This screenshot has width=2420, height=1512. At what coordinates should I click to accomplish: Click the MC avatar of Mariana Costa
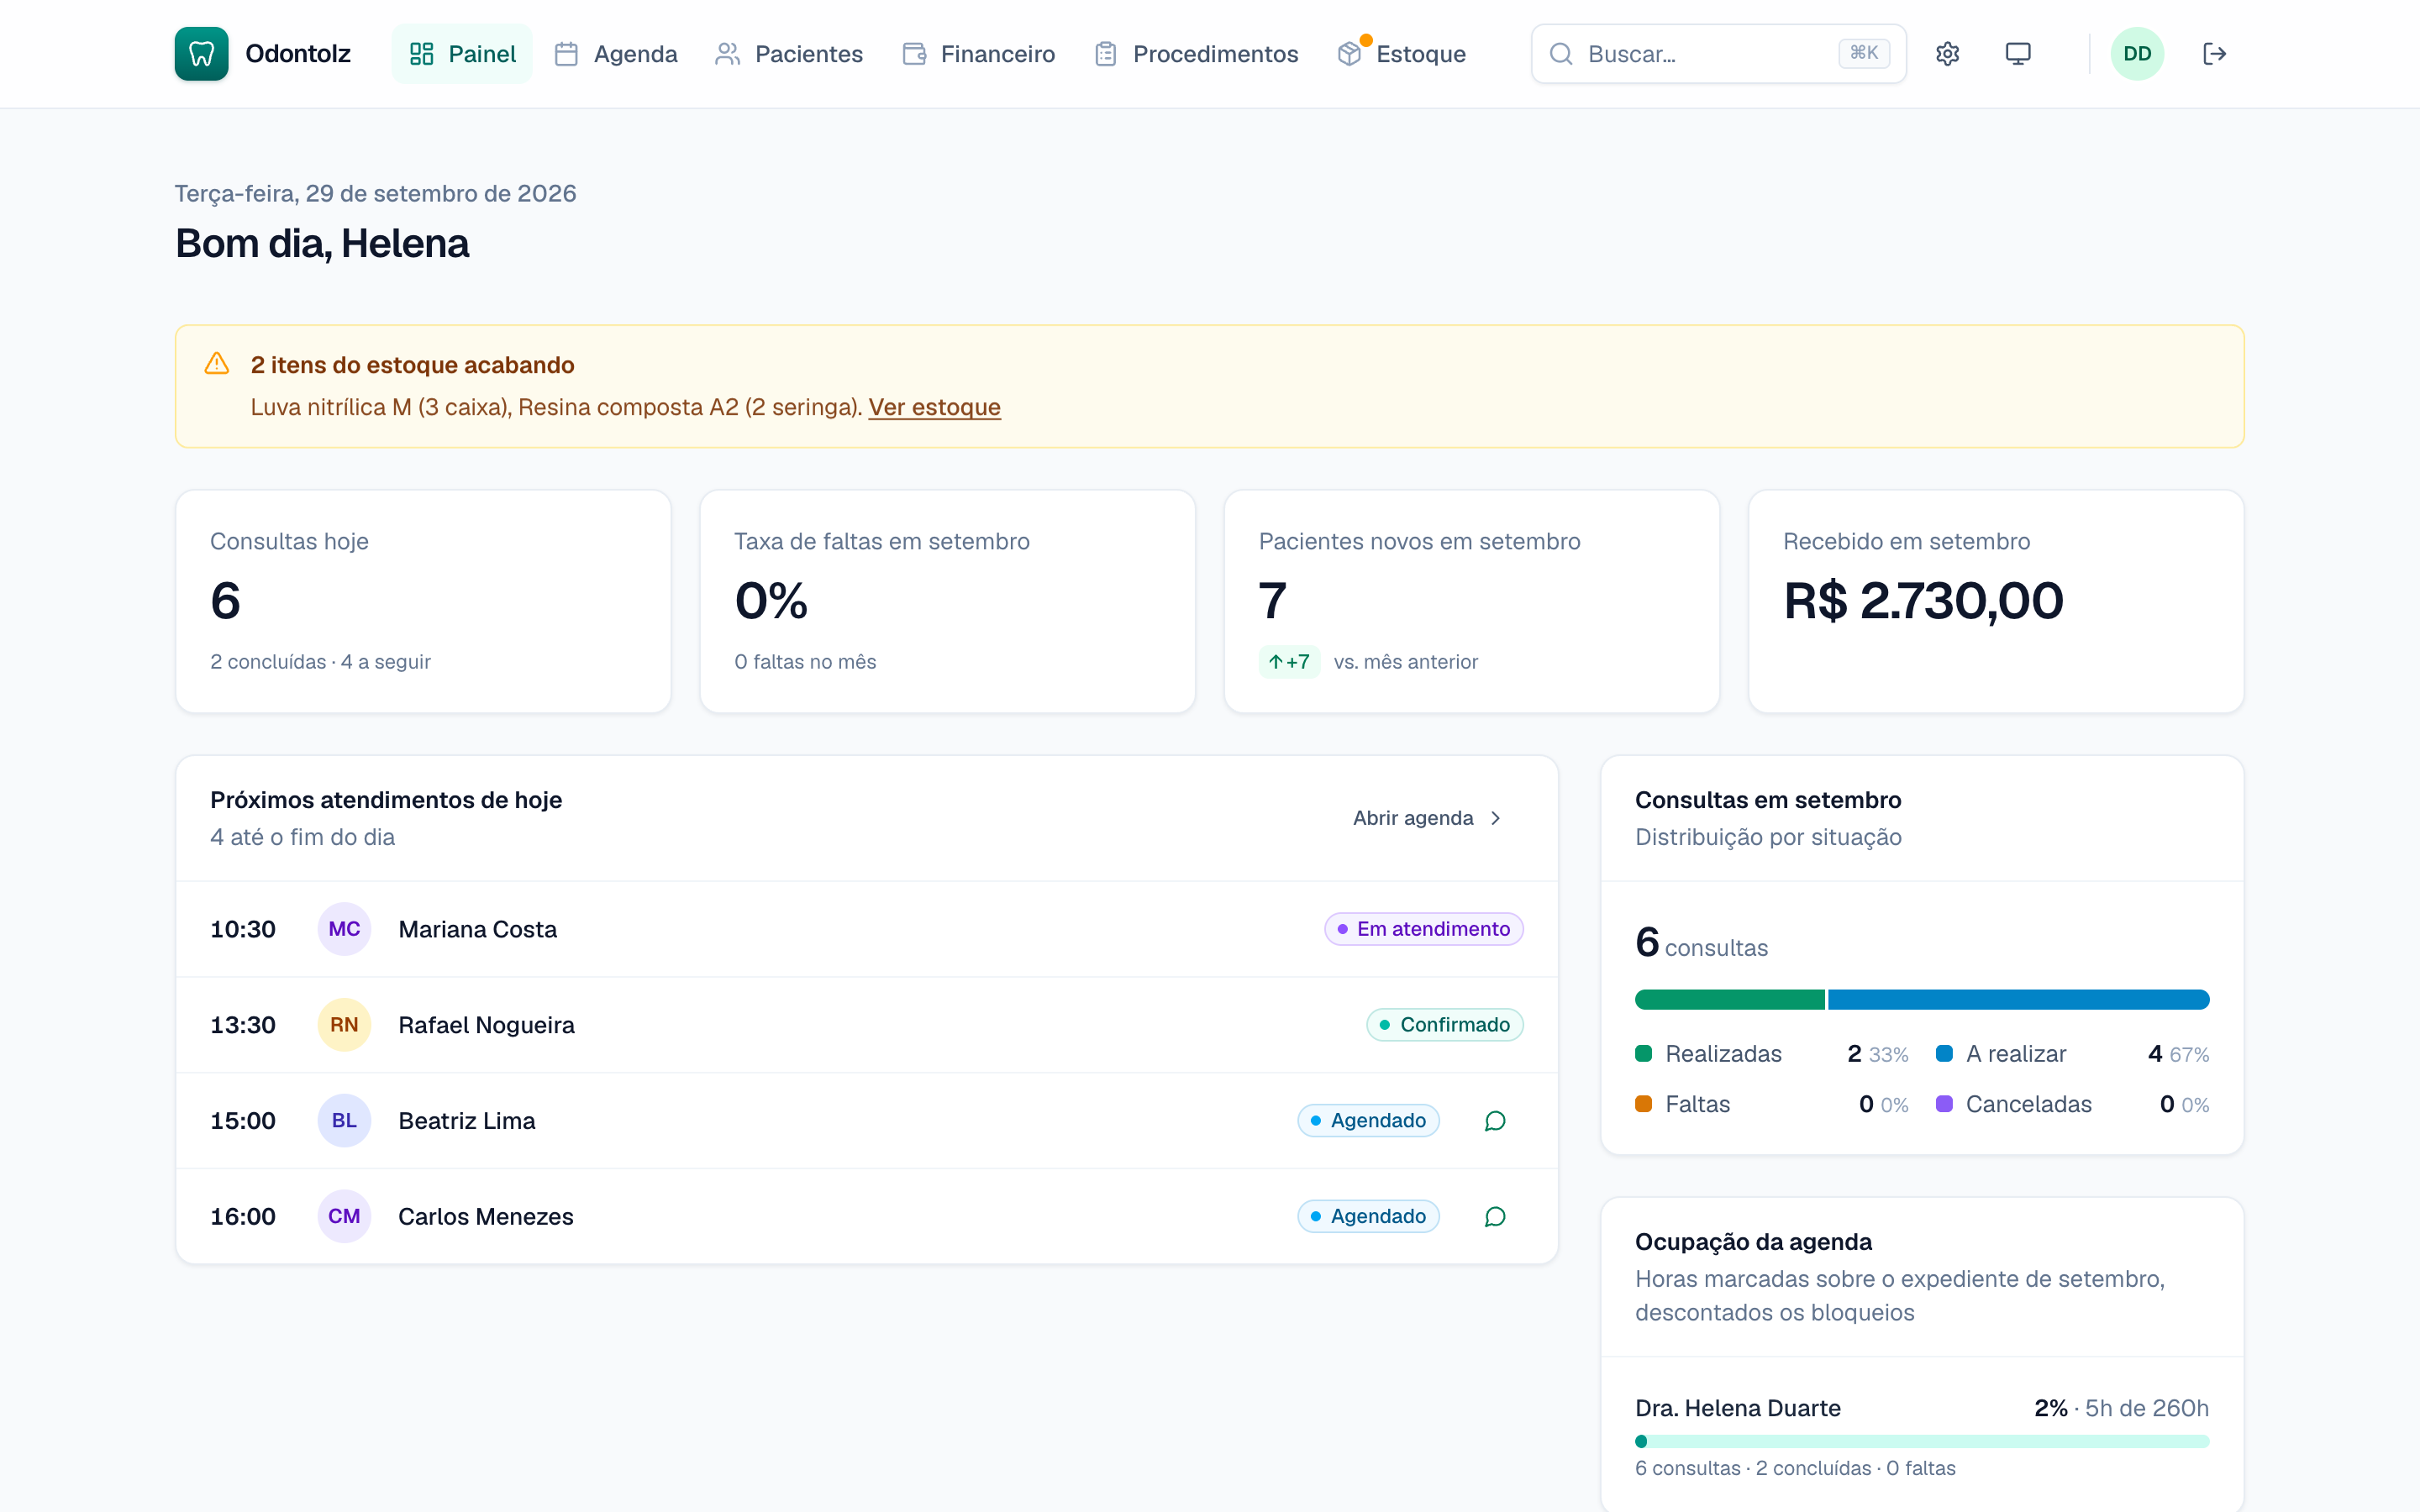344,929
